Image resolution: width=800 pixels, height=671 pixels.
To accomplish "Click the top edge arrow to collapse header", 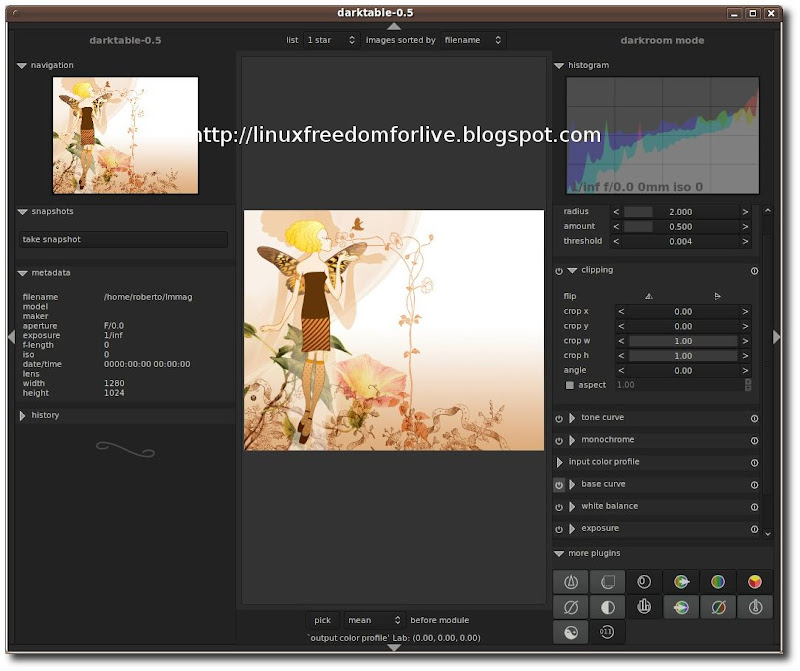I will click(x=394, y=27).
